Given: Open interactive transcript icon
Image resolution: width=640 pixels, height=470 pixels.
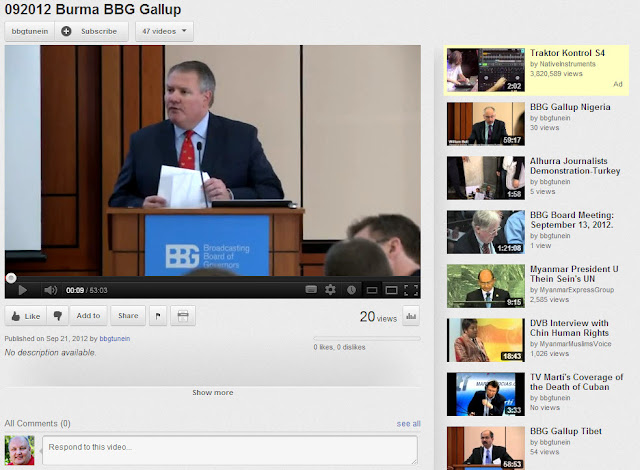Looking at the screenshot, I should 183,316.
